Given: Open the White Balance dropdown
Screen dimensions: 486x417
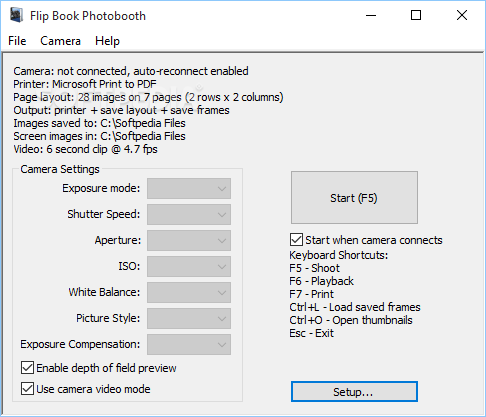Looking at the screenshot, I should click(x=189, y=292).
